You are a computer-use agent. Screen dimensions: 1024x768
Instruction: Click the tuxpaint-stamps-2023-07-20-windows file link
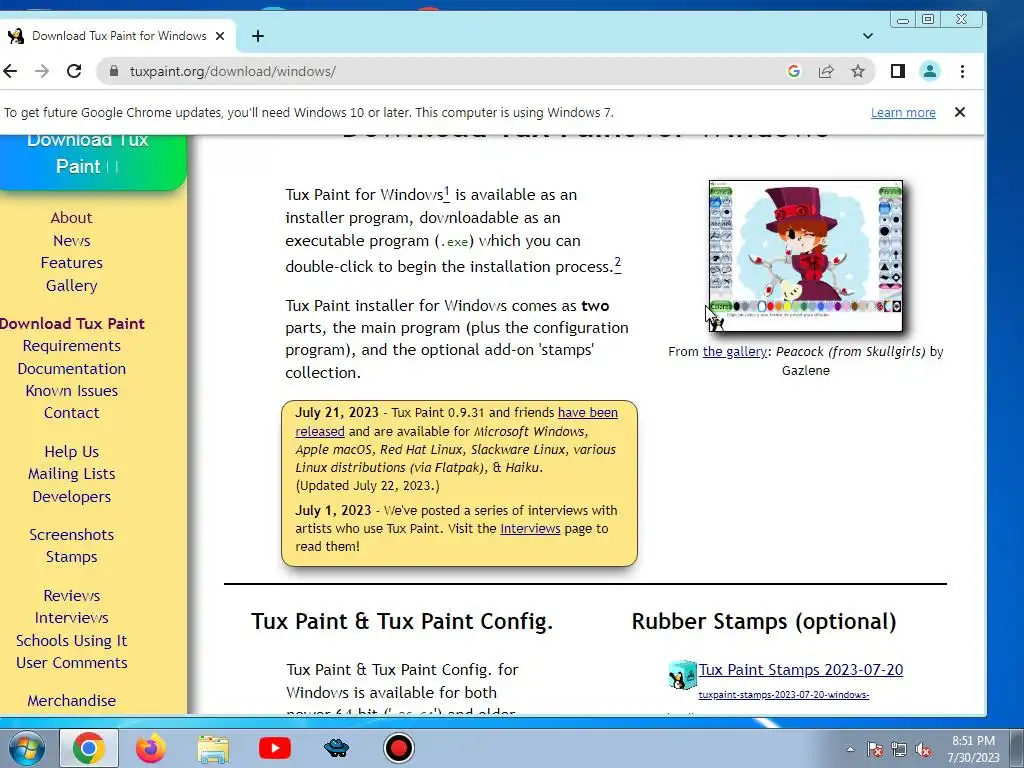pos(784,695)
